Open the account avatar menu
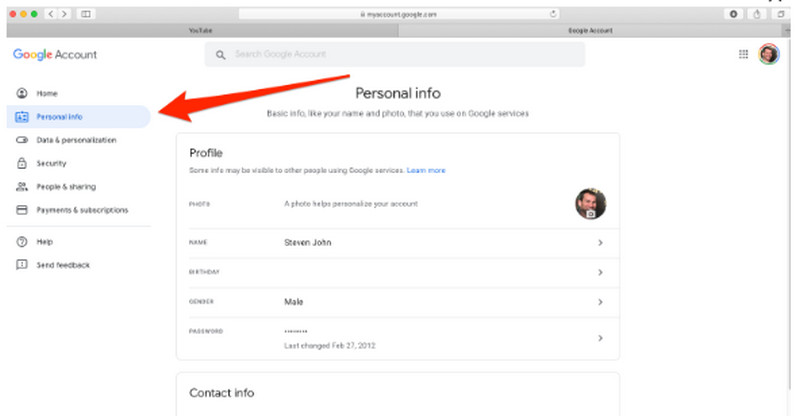Screen dimensions: 800x416 (768, 54)
